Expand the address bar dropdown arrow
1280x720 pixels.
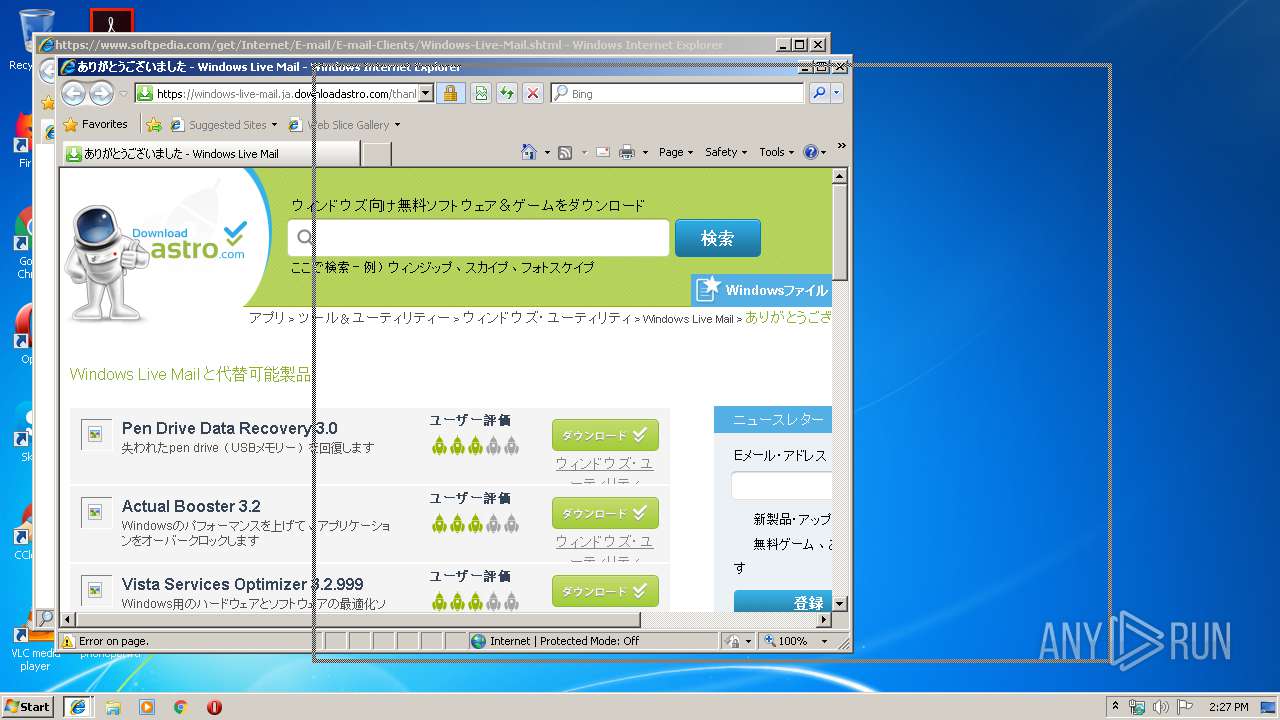click(425, 93)
